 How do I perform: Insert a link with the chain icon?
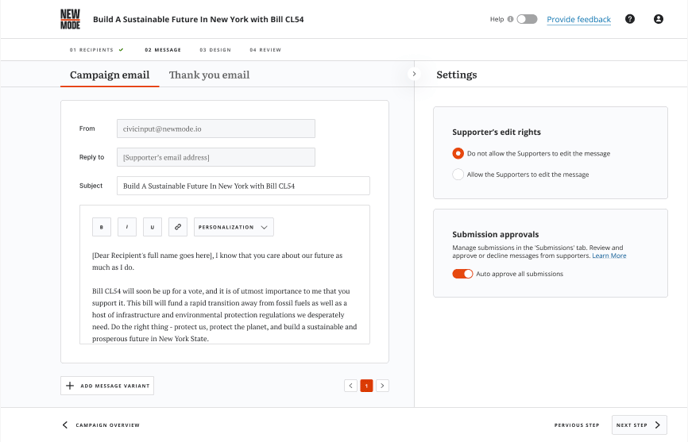click(x=178, y=227)
